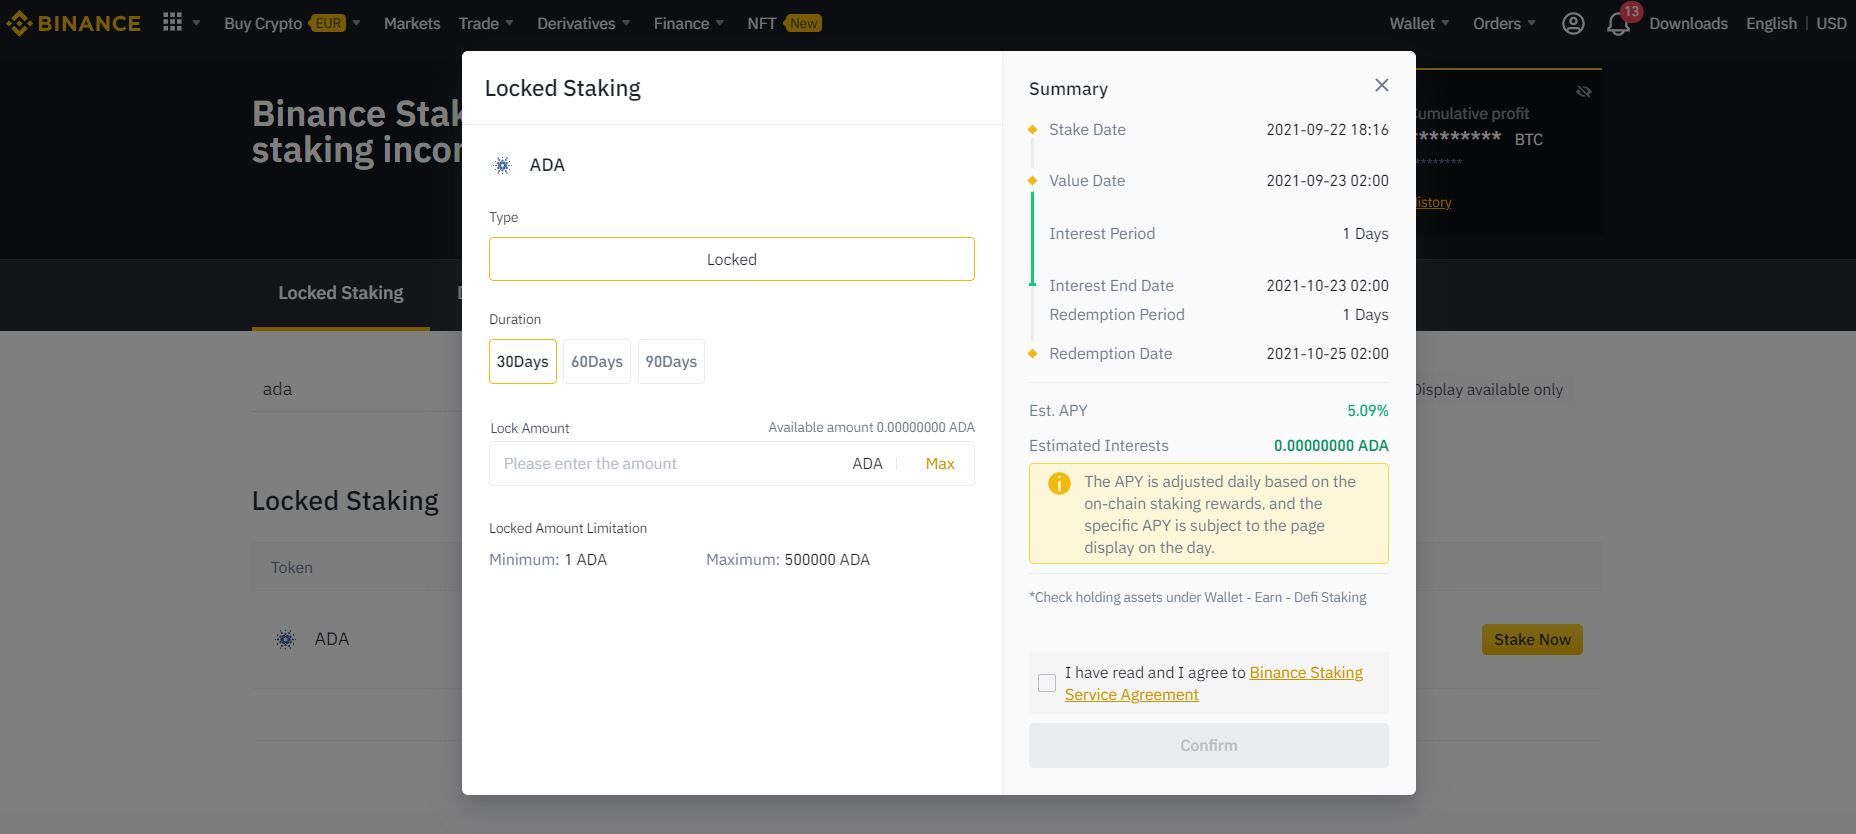Click the Lock Amount input field

click(665, 464)
